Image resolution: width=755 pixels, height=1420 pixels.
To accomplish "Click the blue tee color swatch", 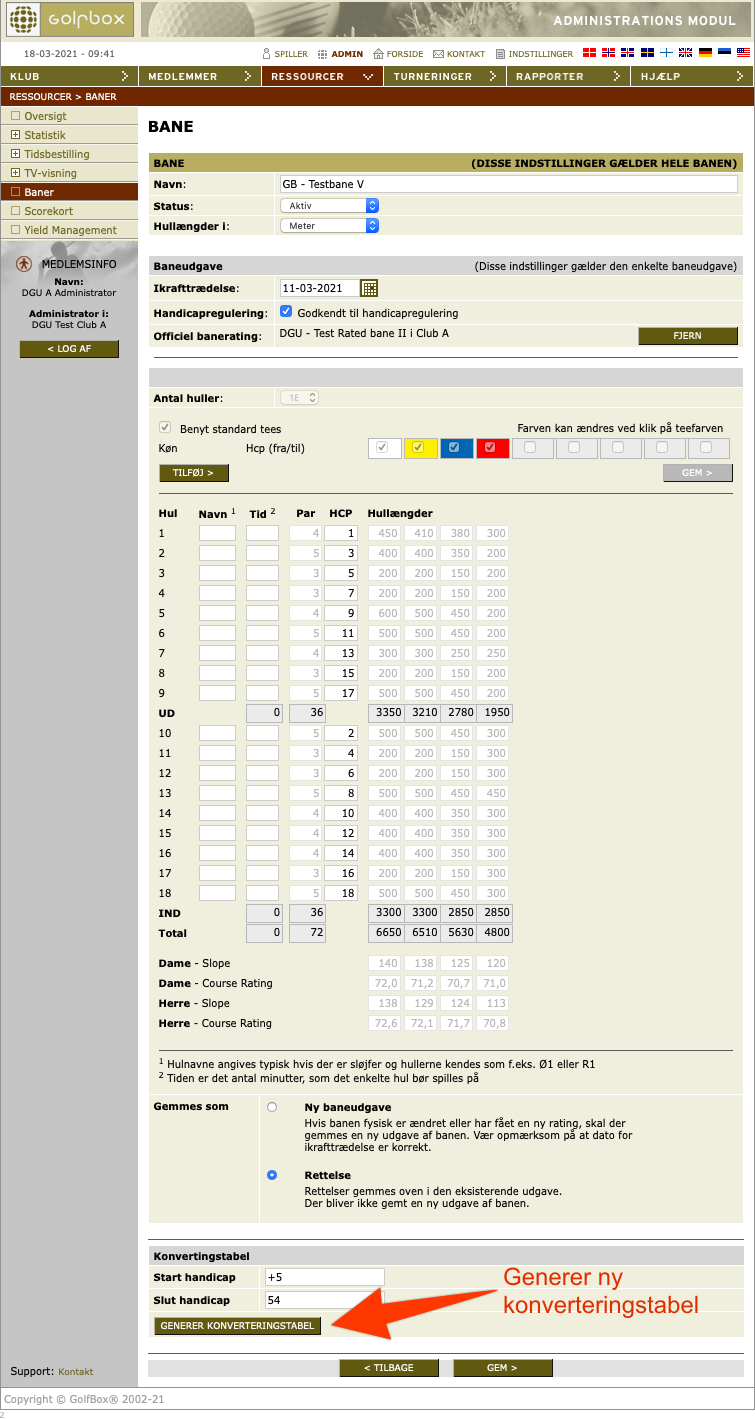I will (x=455, y=448).
